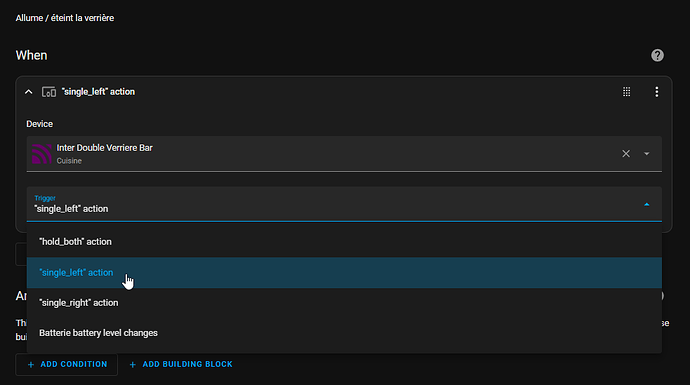Select the "hold_both" action option
This screenshot has height=385, width=690.
click(x=344, y=242)
